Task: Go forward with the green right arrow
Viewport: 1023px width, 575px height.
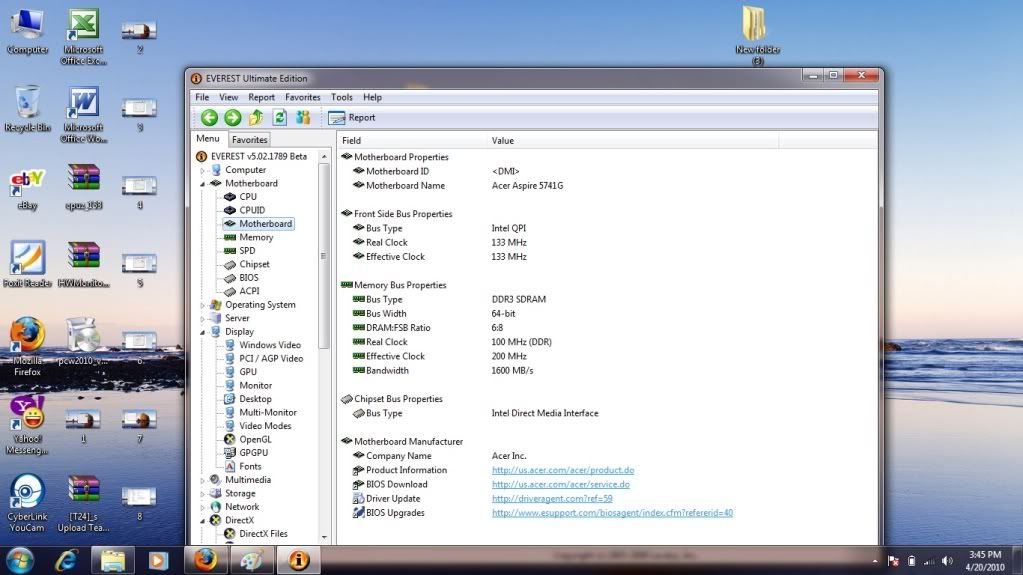Action: click(x=233, y=117)
